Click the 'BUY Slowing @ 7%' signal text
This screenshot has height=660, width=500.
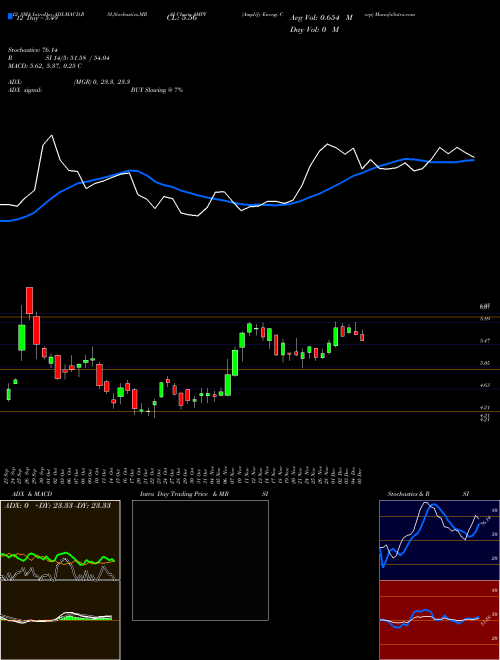click(x=157, y=90)
